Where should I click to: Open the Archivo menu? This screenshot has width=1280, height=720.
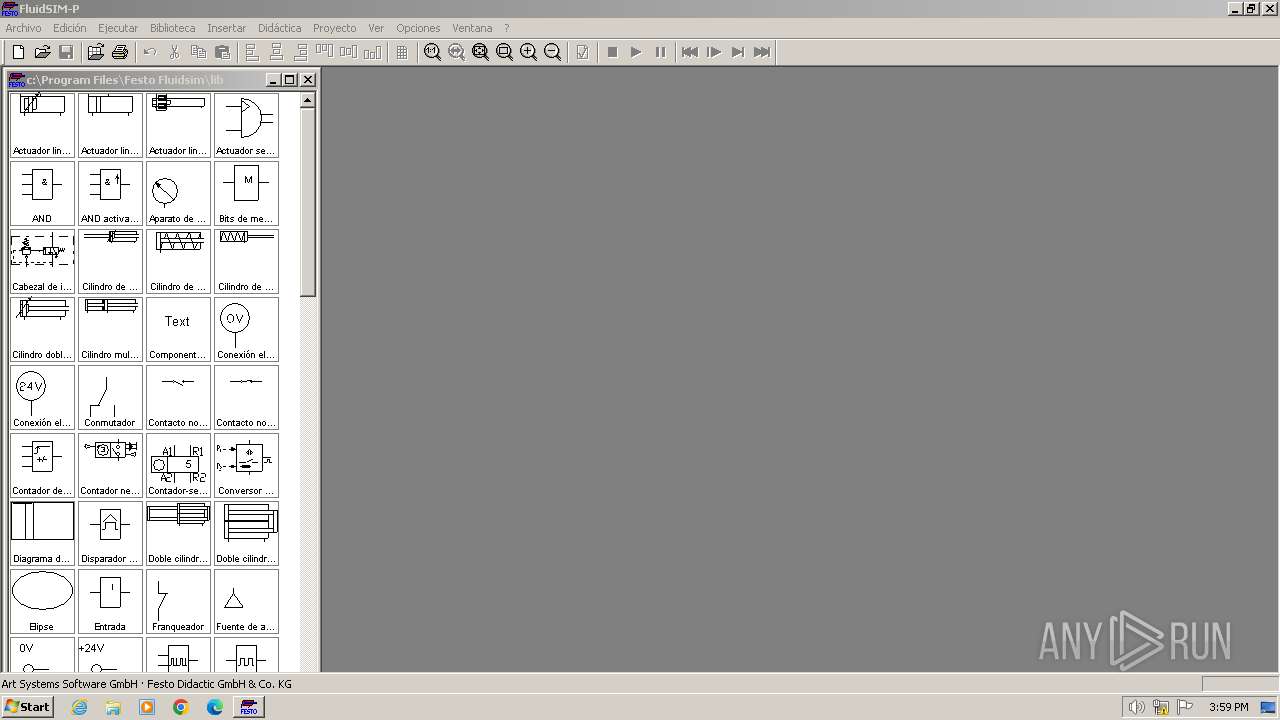pos(23,28)
